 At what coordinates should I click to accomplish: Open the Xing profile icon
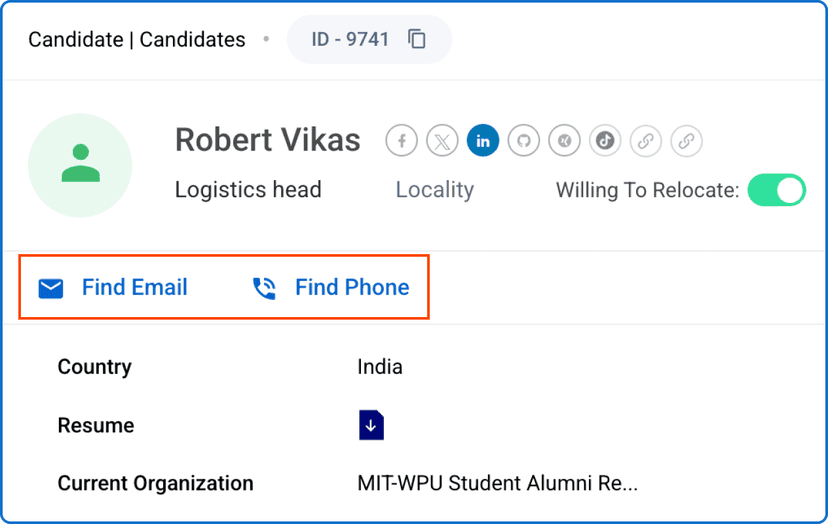(564, 141)
